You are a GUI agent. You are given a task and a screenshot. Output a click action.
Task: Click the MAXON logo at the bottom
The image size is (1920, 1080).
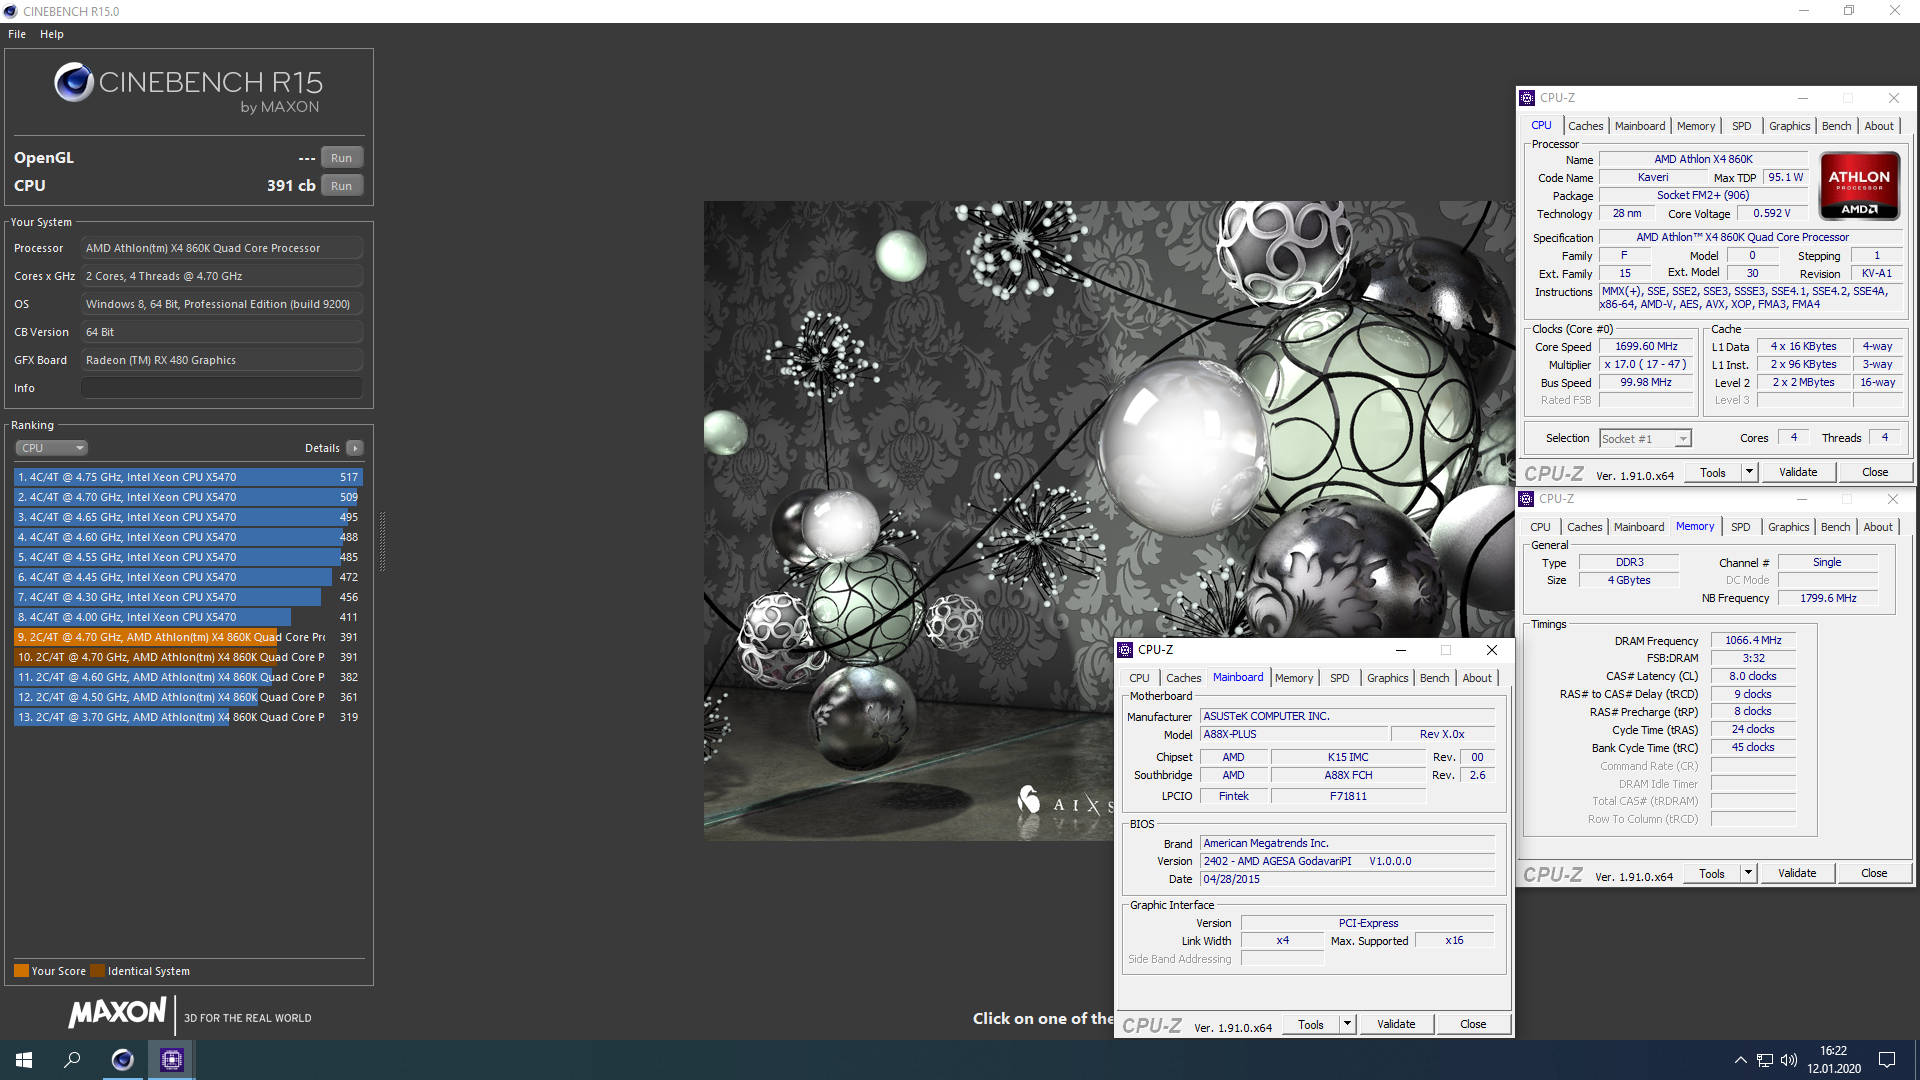pos(117,1013)
